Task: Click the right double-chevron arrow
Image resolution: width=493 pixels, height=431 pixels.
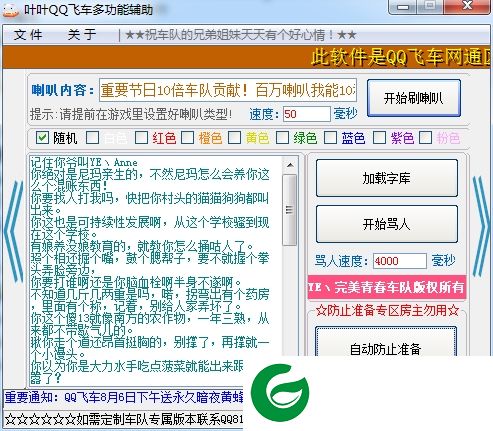Action: click(x=481, y=227)
